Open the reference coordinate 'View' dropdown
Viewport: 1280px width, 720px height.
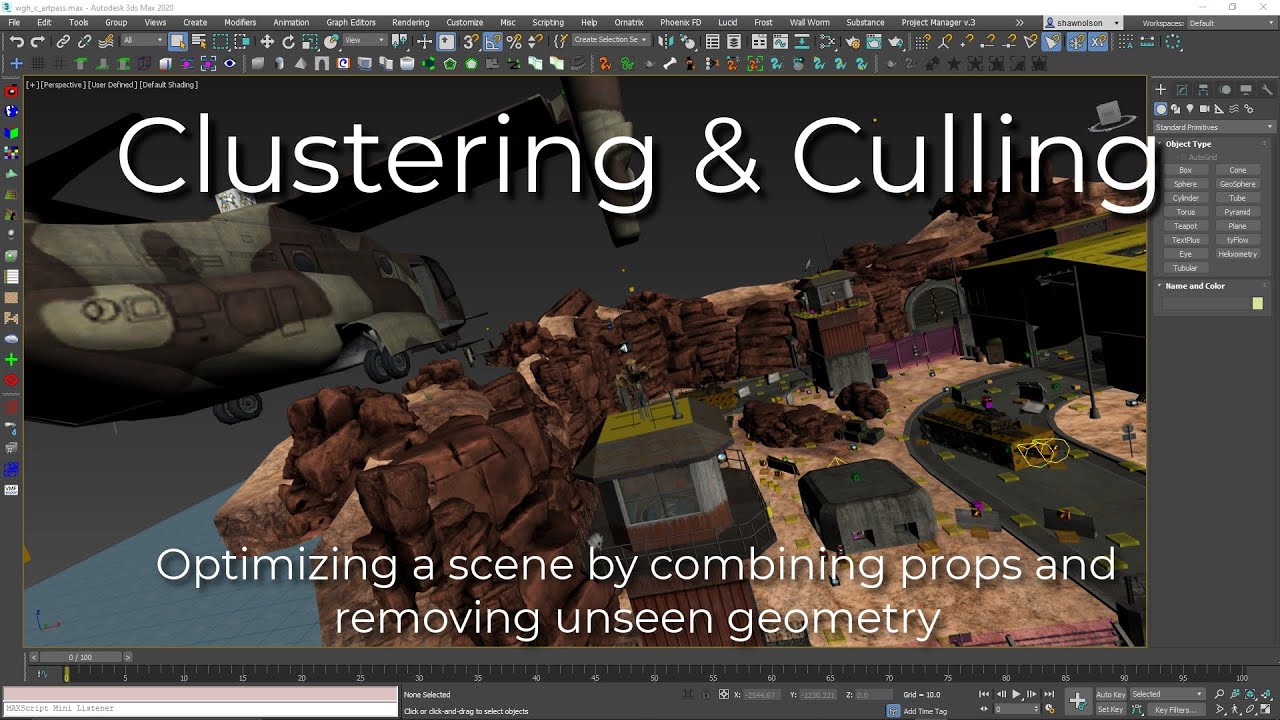[x=366, y=41]
